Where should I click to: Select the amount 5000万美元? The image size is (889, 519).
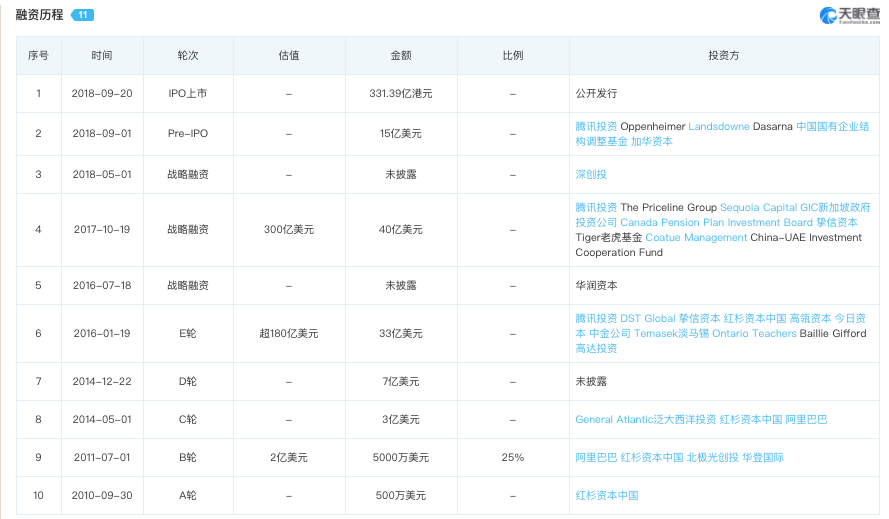(x=401, y=457)
